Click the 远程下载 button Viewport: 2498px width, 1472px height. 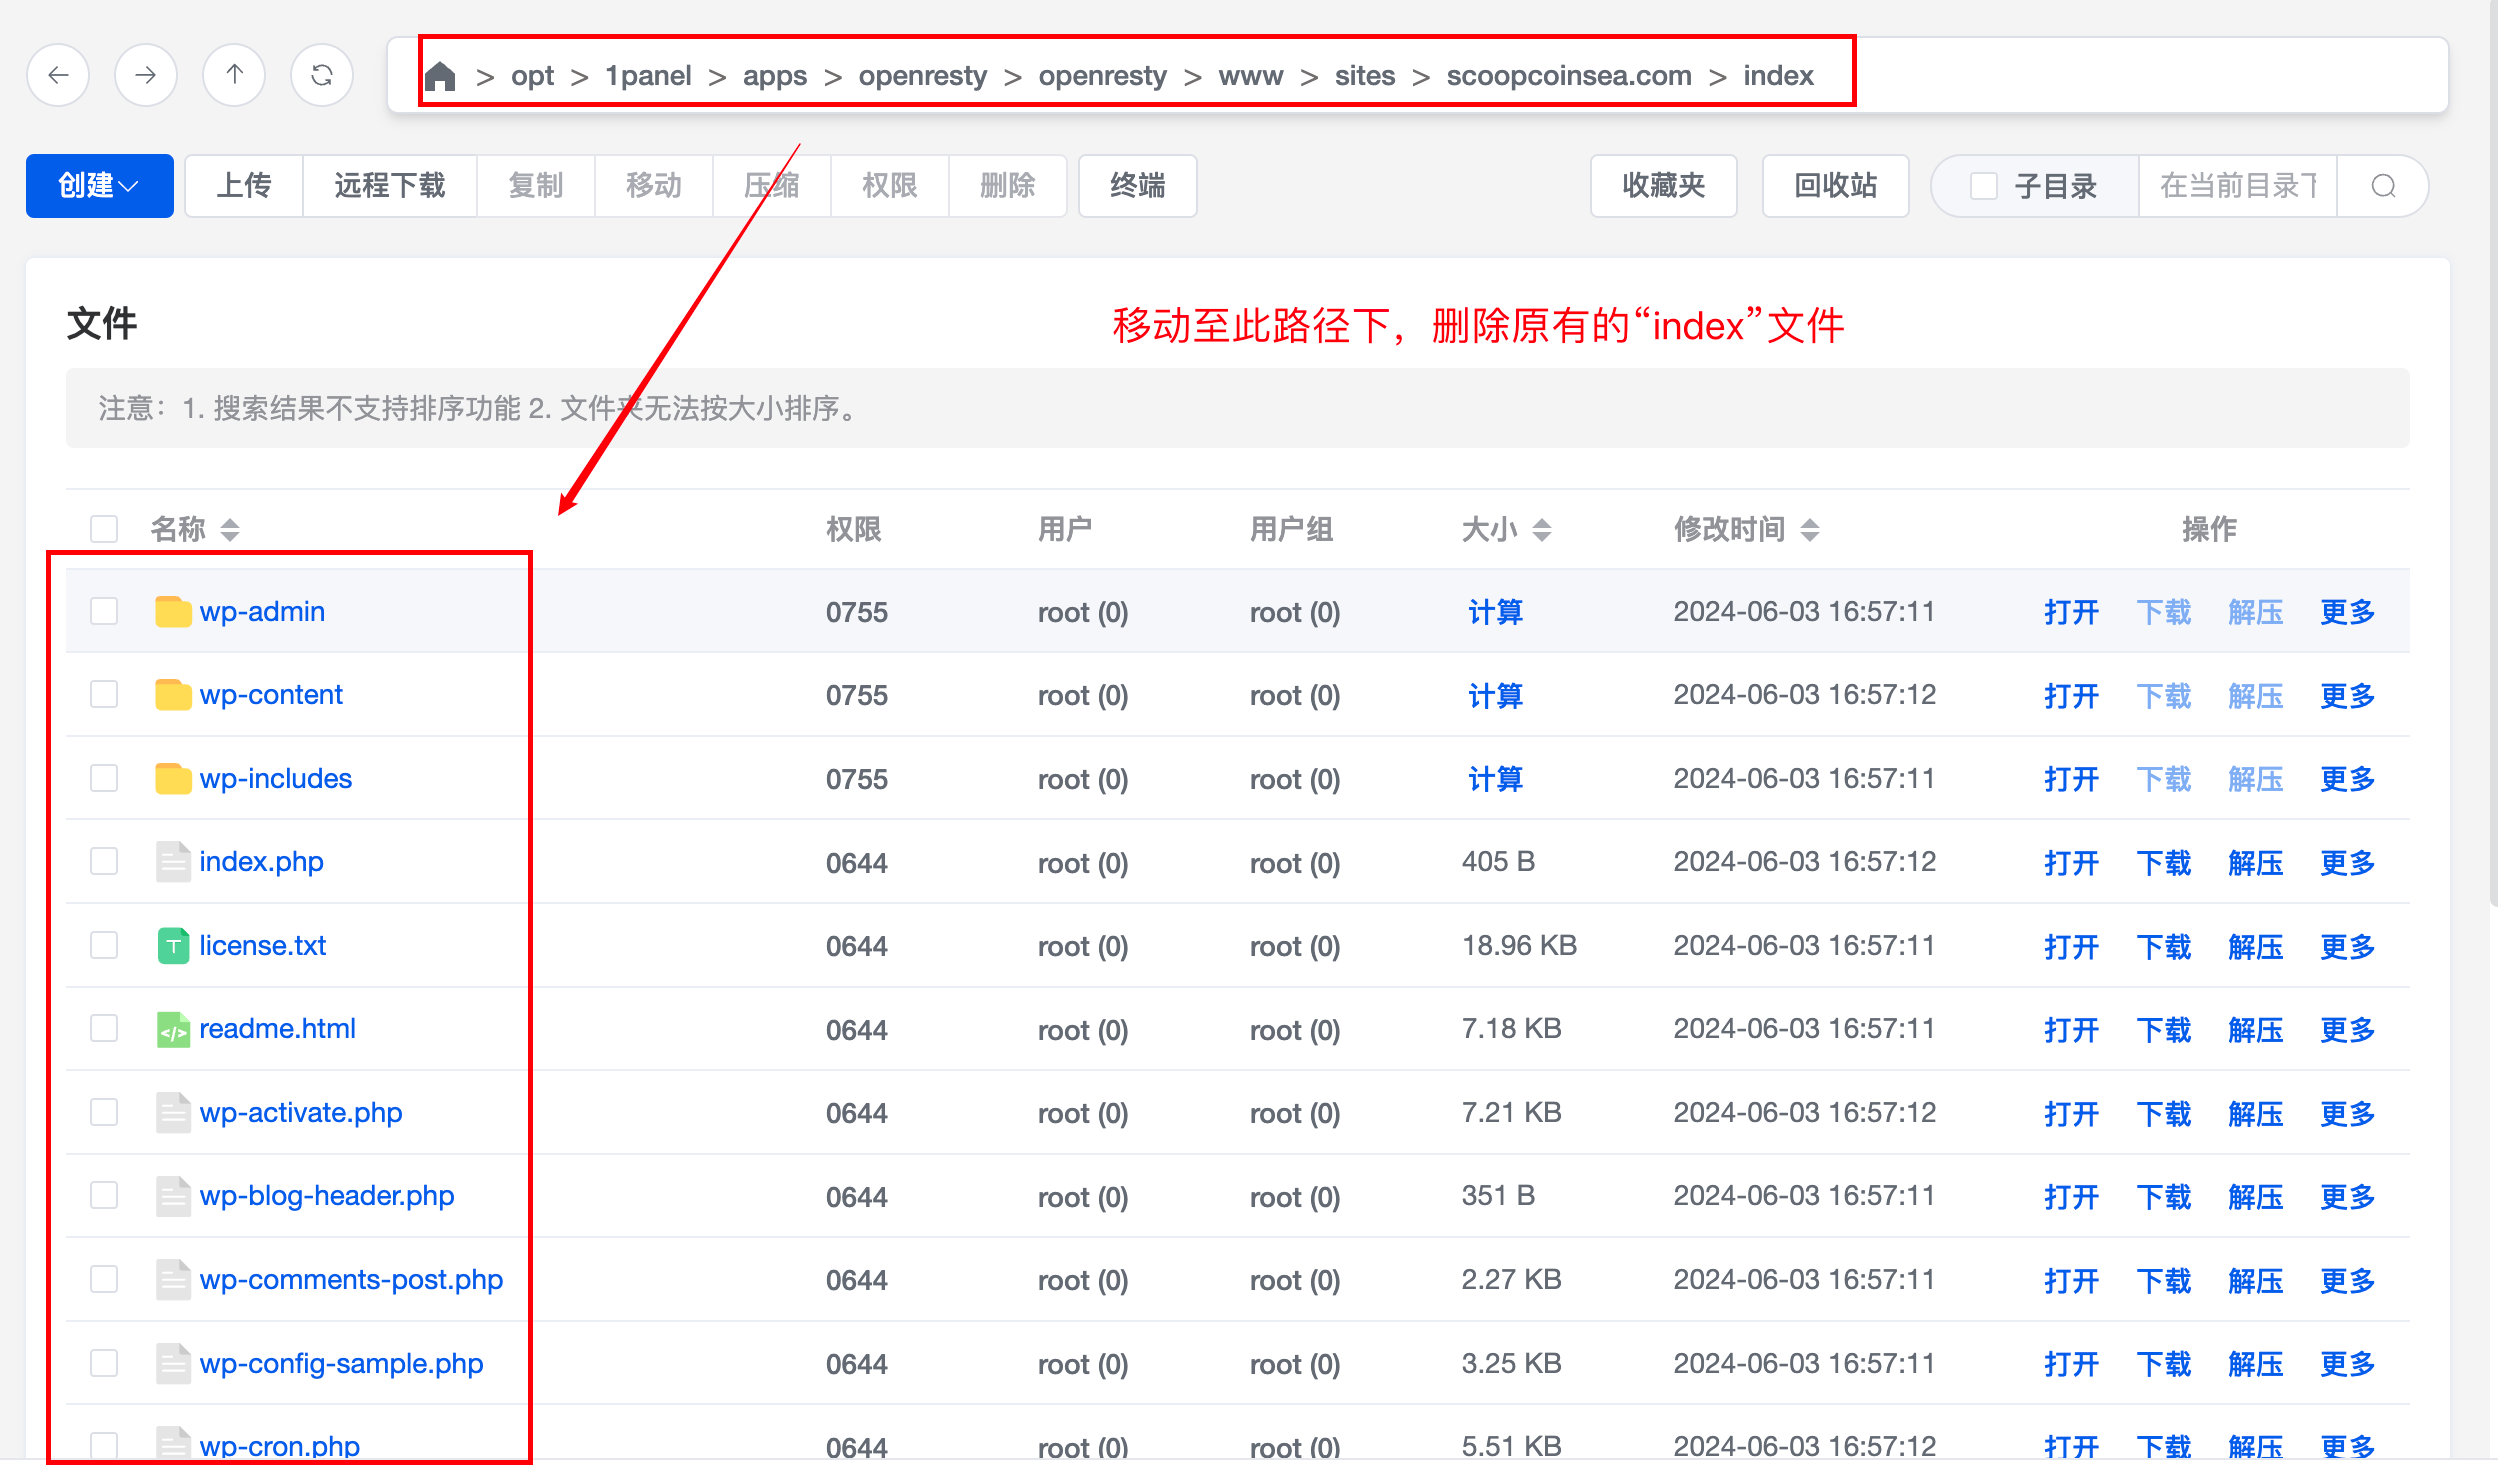point(390,186)
